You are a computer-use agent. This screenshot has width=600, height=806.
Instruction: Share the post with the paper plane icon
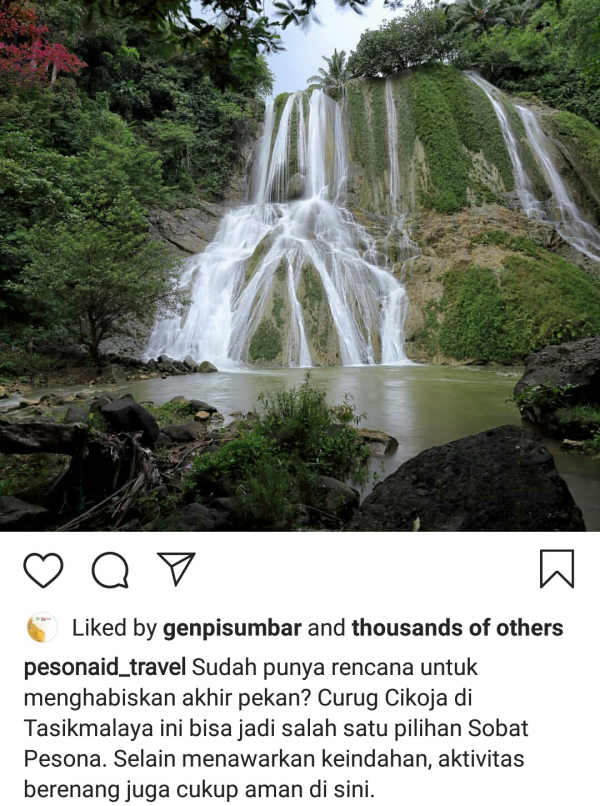(x=176, y=569)
